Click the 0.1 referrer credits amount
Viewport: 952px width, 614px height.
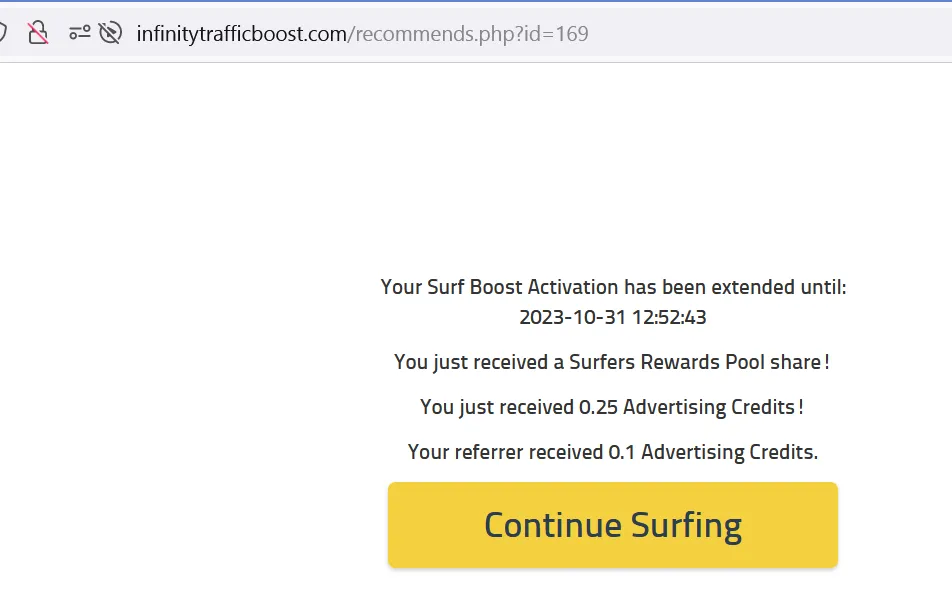point(621,452)
